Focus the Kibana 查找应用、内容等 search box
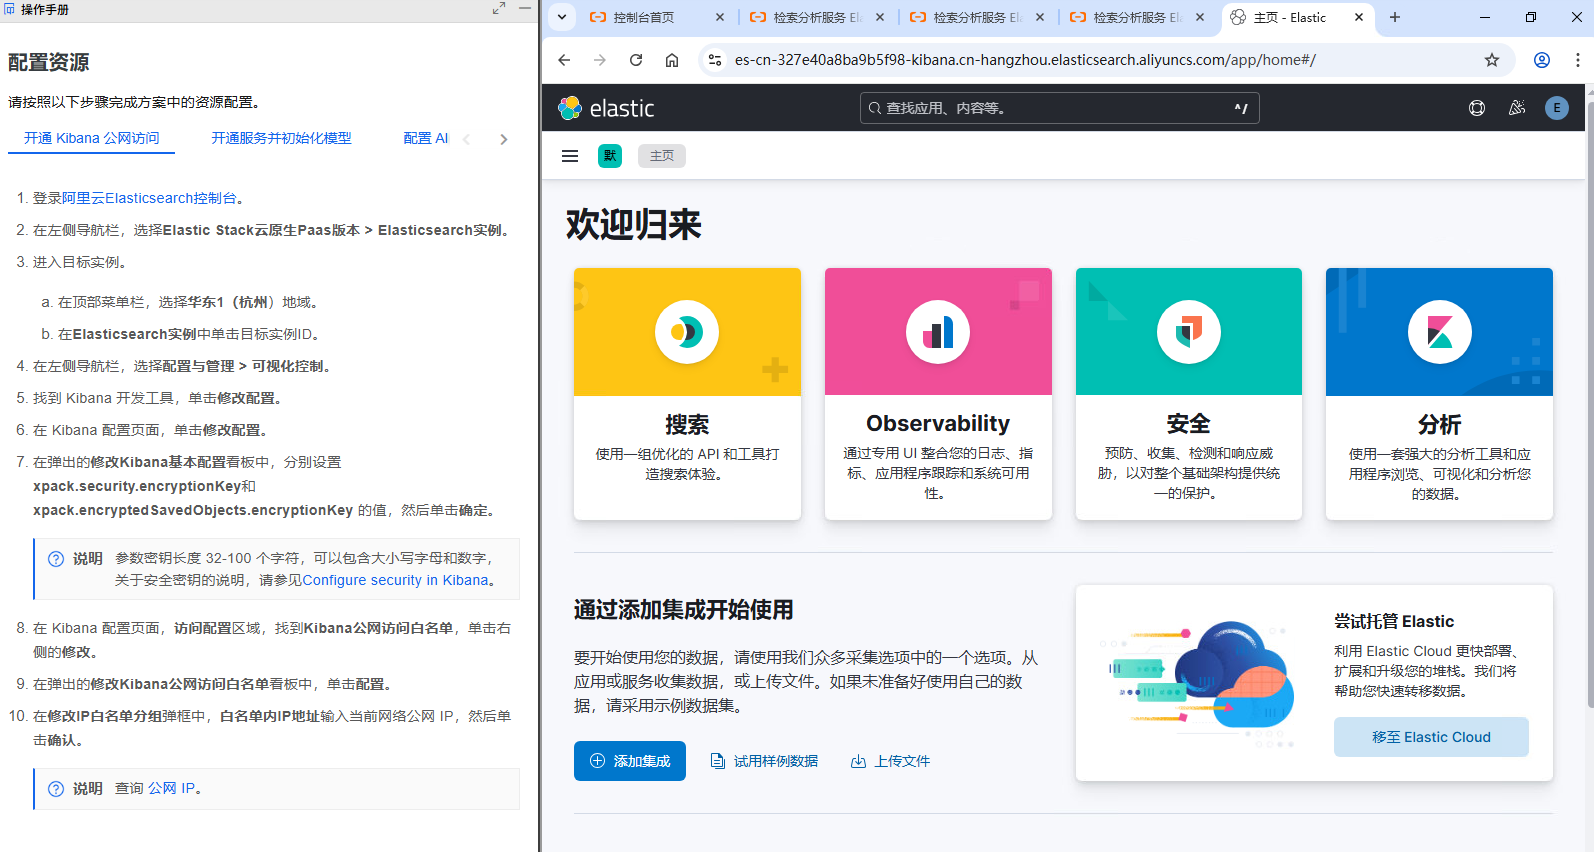This screenshot has height=852, width=1594. coord(1060,108)
